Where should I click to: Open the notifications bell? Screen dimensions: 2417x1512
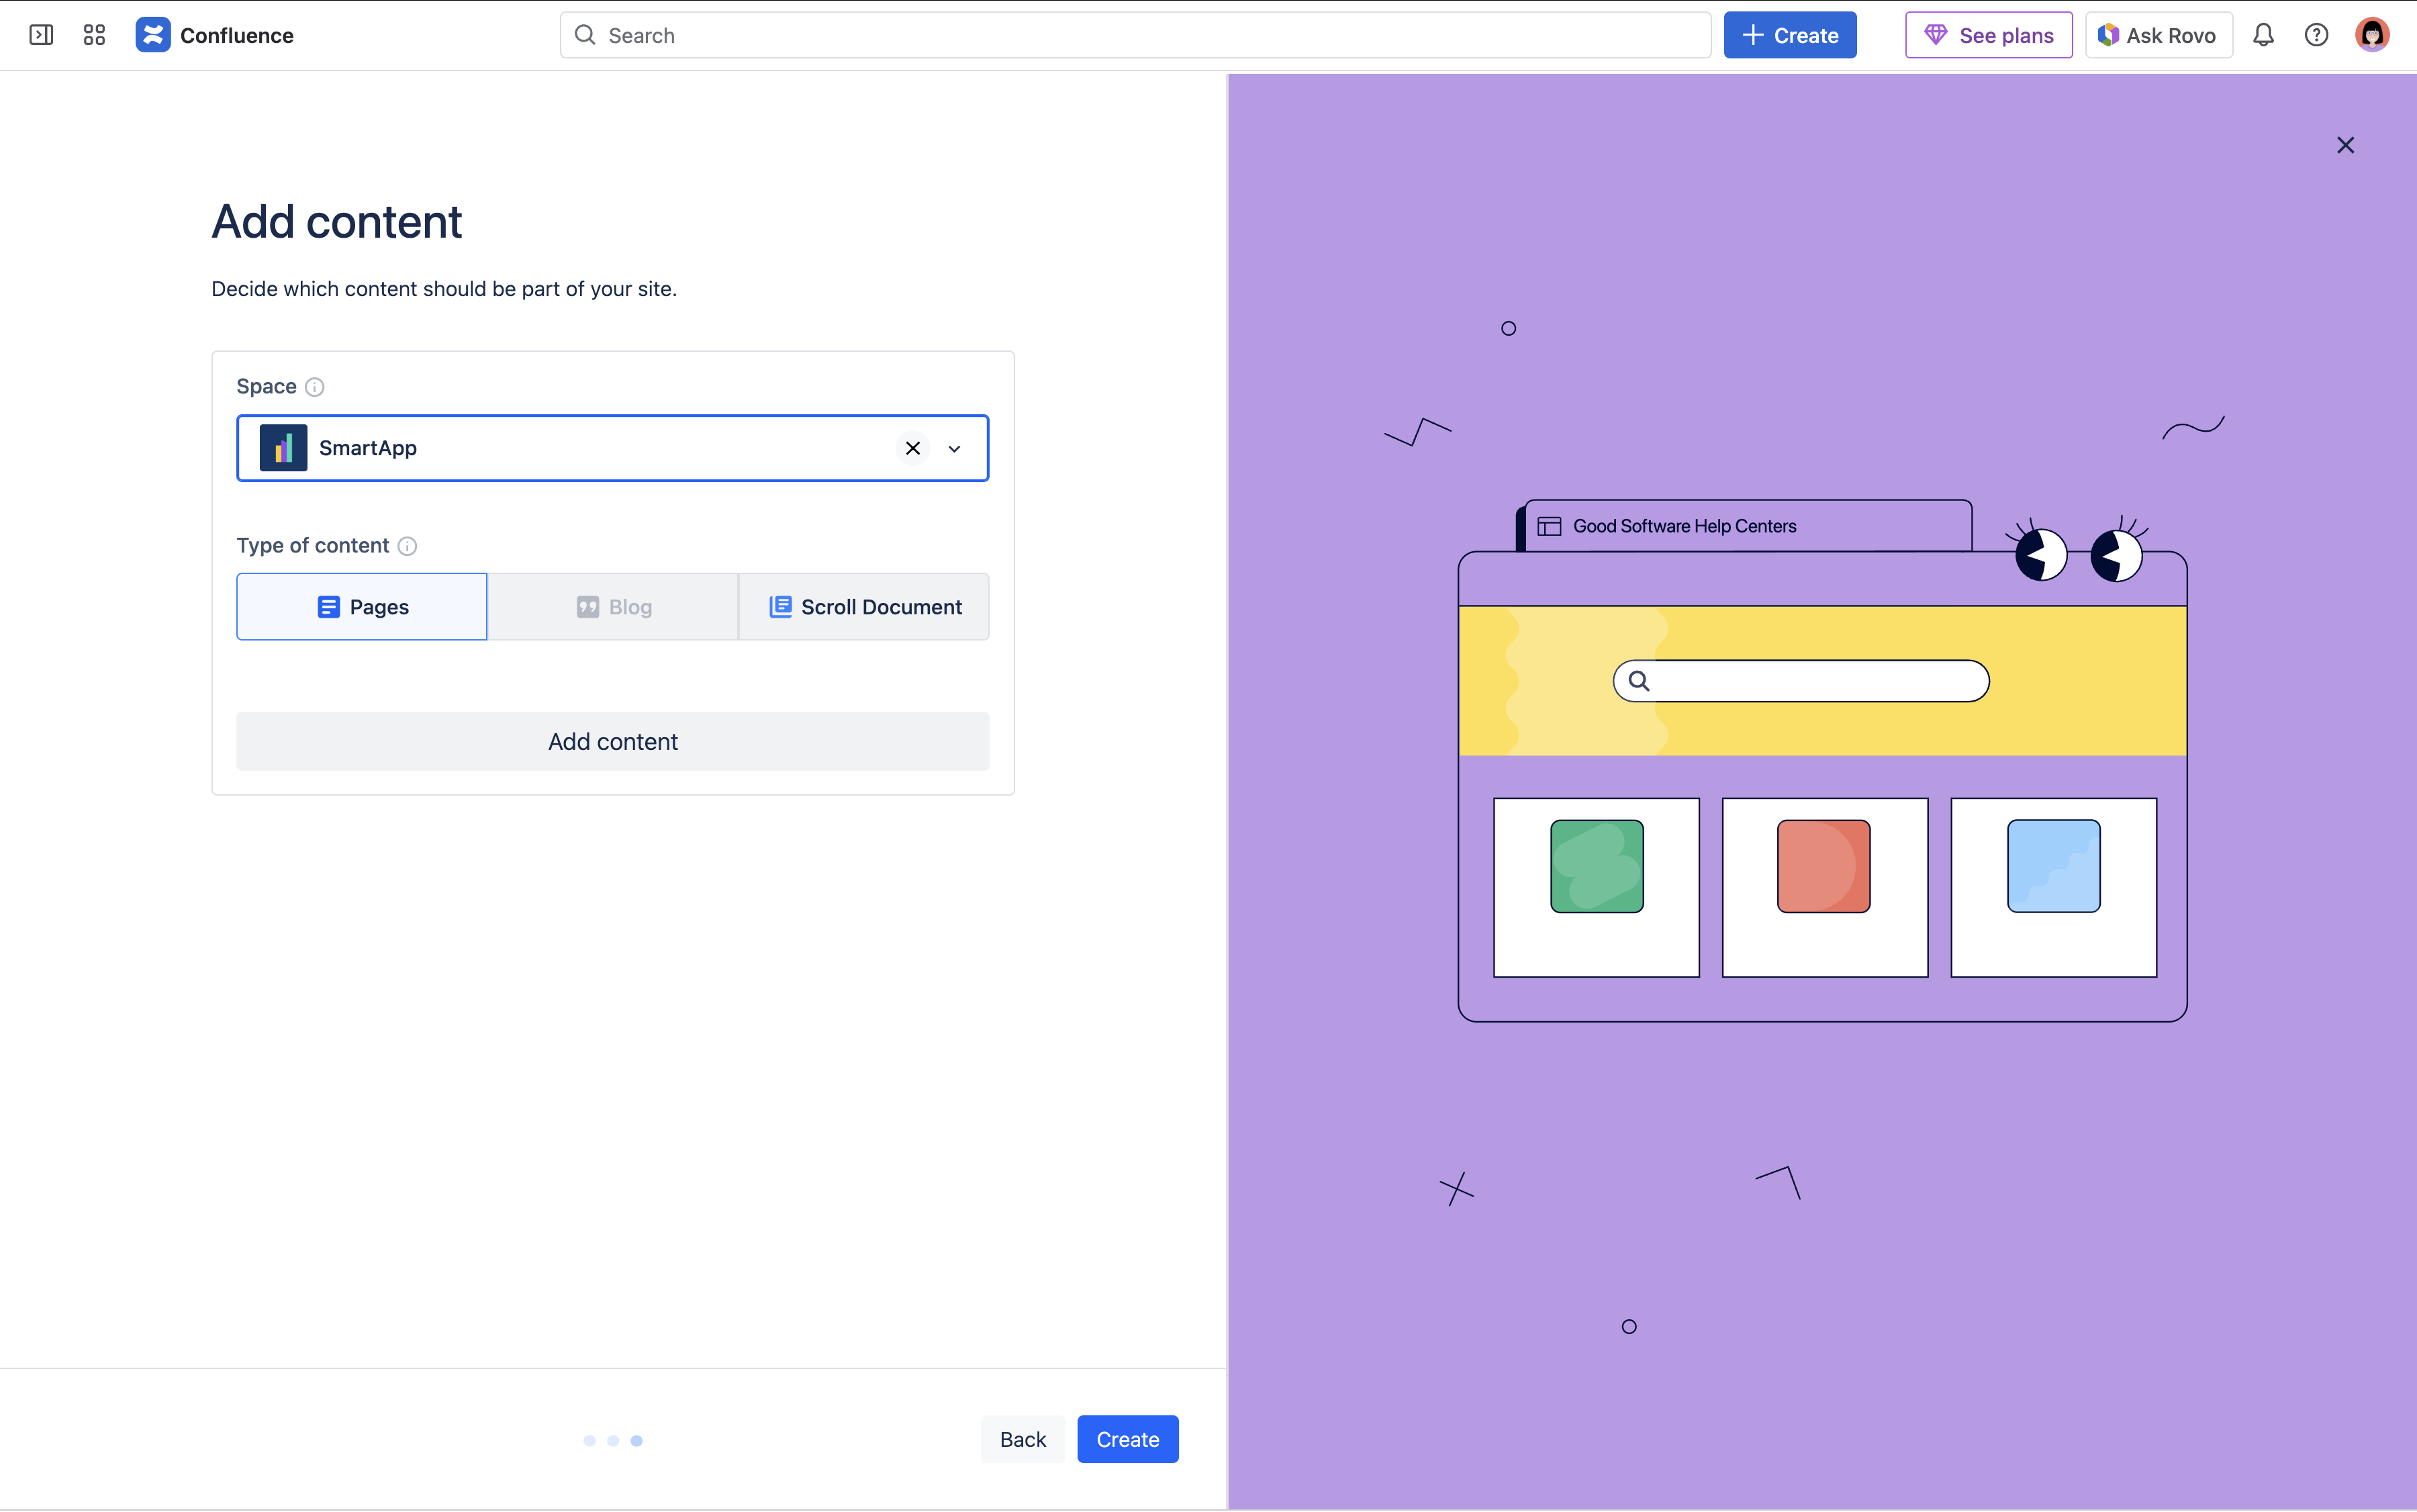click(2263, 35)
